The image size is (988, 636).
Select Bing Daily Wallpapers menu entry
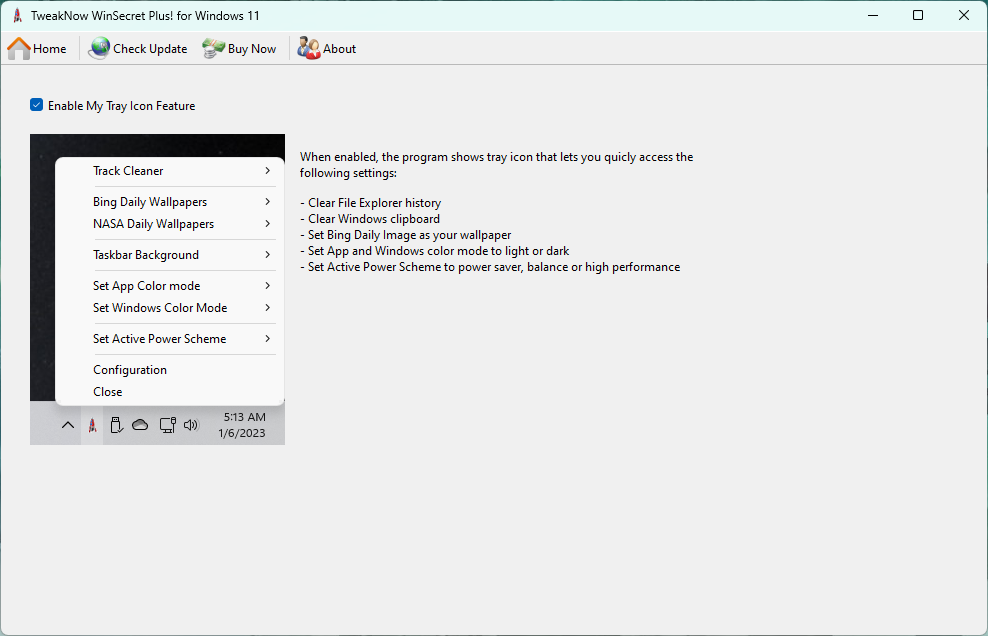tap(150, 202)
